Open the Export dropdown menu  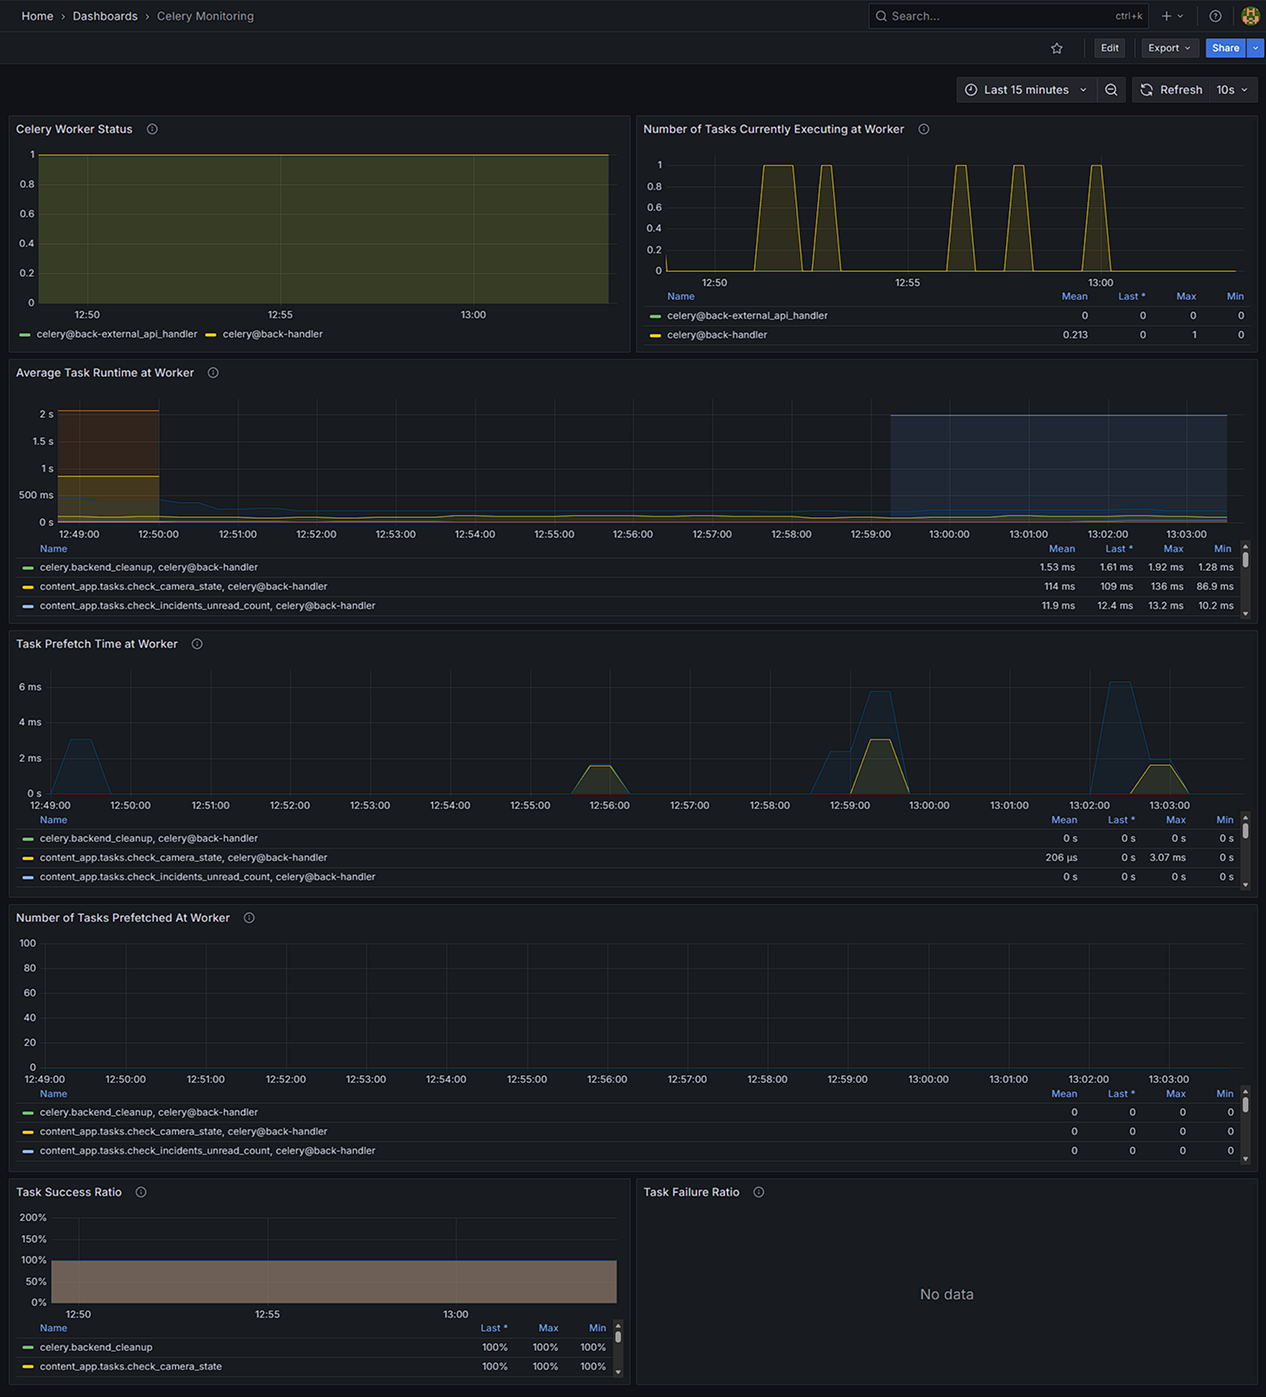point(1169,48)
